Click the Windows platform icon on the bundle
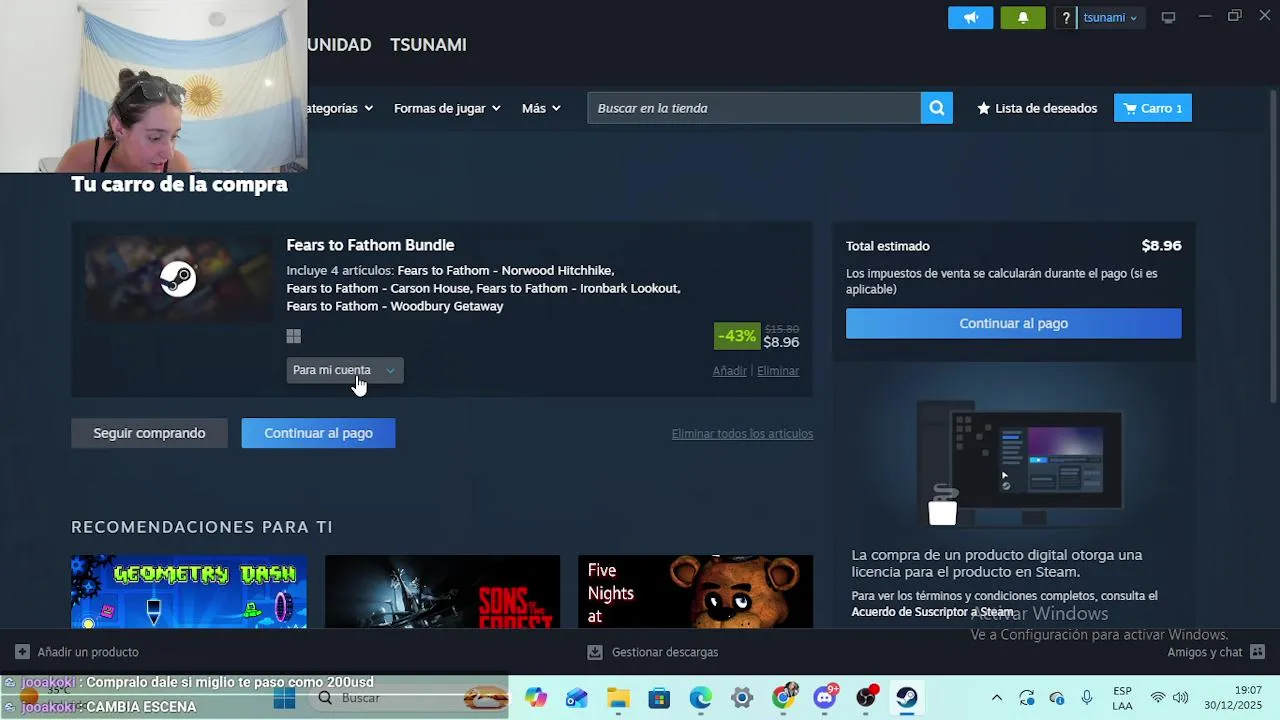The width and height of the screenshot is (1280, 720). pyautogui.click(x=293, y=337)
